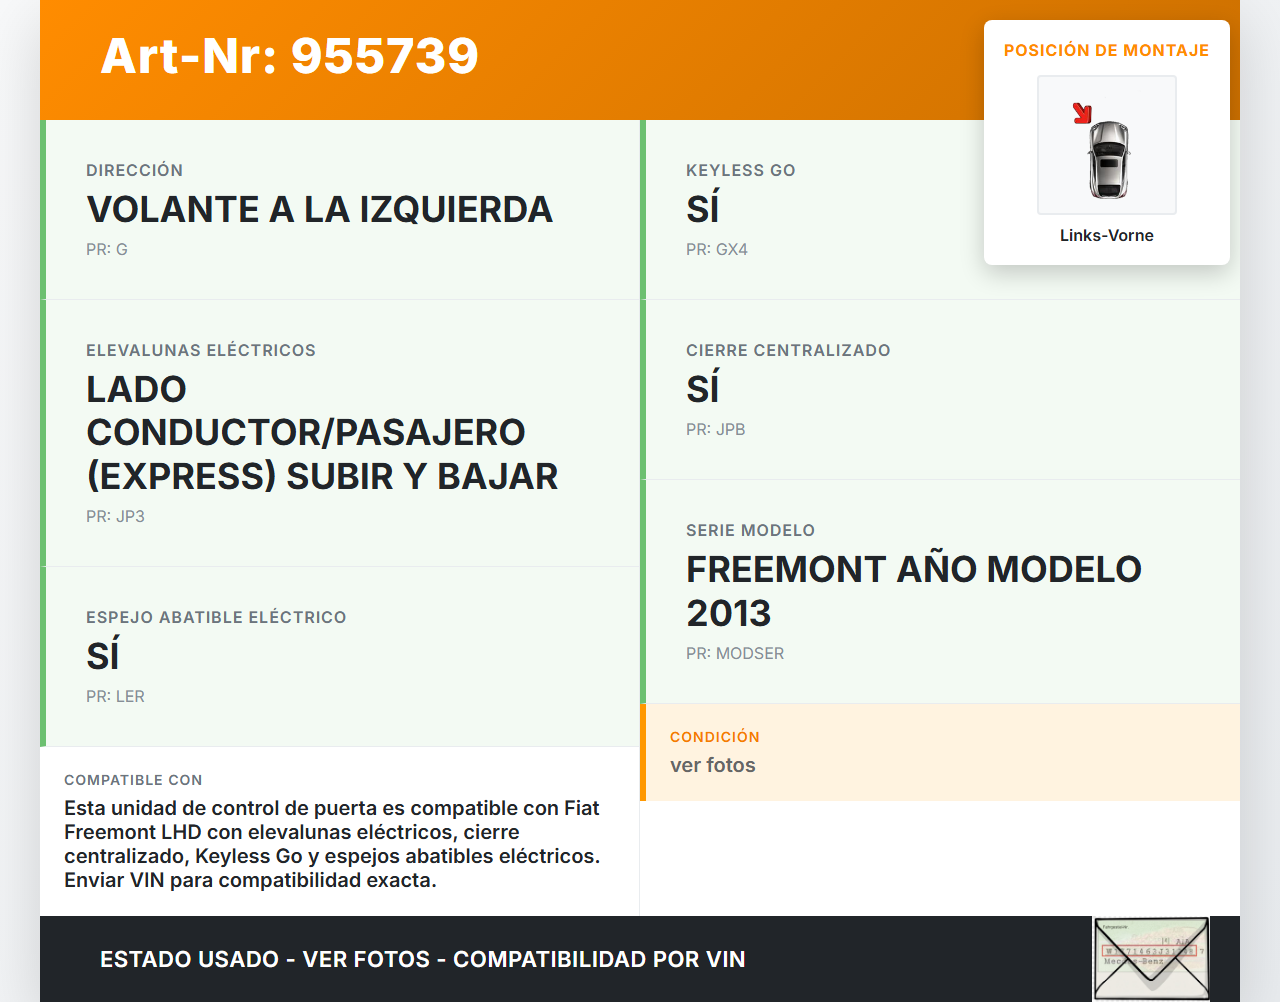Image resolution: width=1280 pixels, height=1002 pixels.
Task: Click the 'Compatible con' description paragraph
Action: click(x=332, y=844)
